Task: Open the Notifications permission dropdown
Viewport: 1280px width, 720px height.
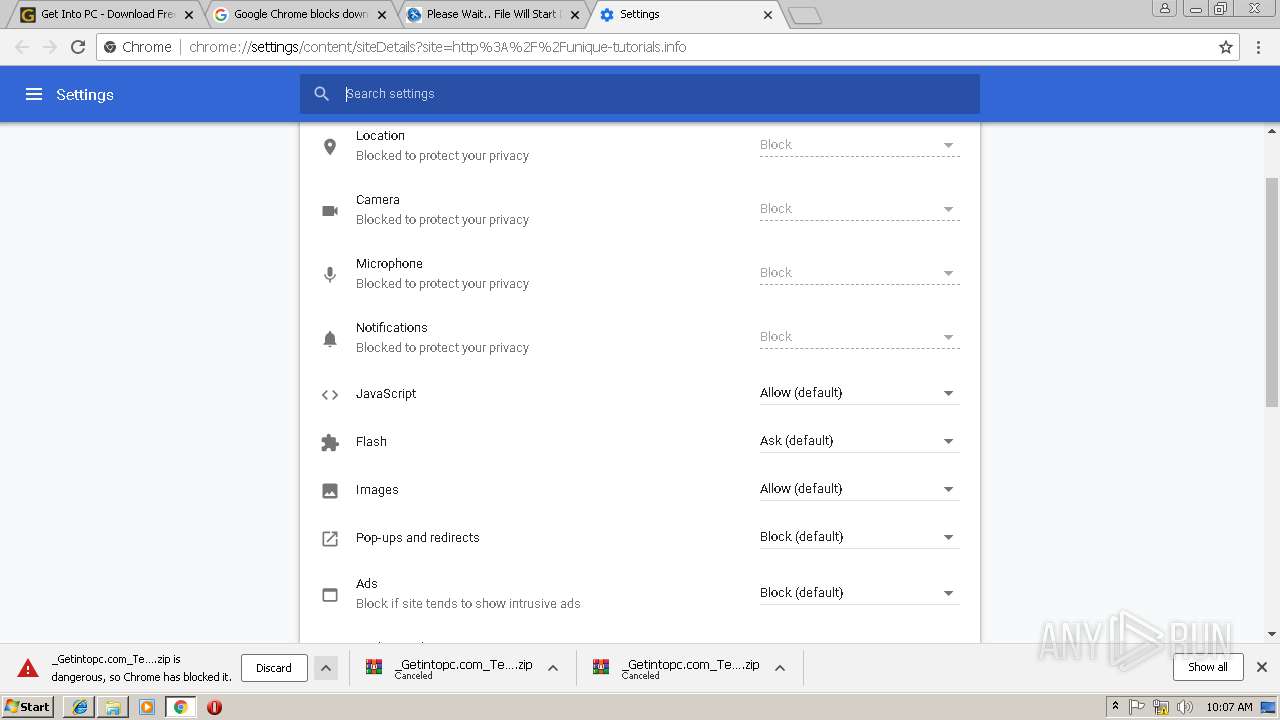Action: [860, 337]
